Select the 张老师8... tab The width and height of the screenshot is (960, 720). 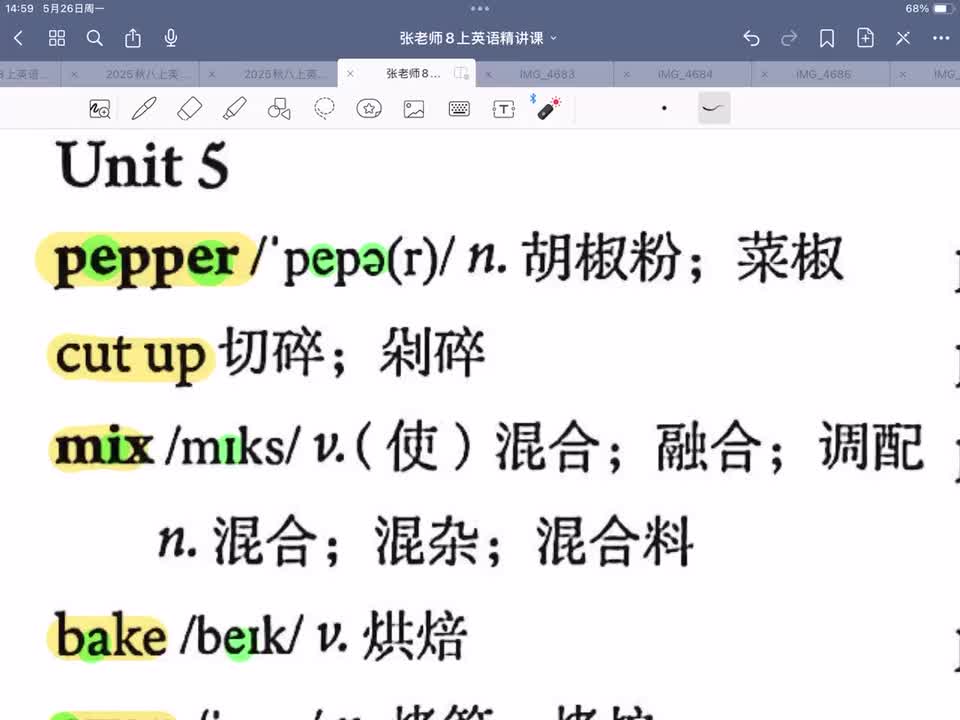pos(413,73)
